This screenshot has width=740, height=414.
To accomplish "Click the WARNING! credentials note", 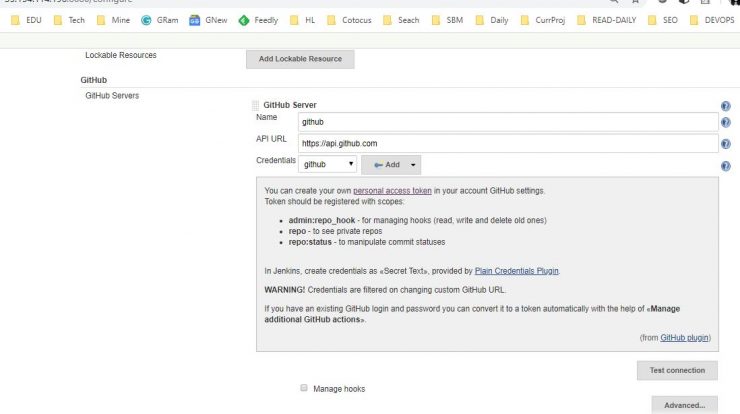I will (x=385, y=290).
